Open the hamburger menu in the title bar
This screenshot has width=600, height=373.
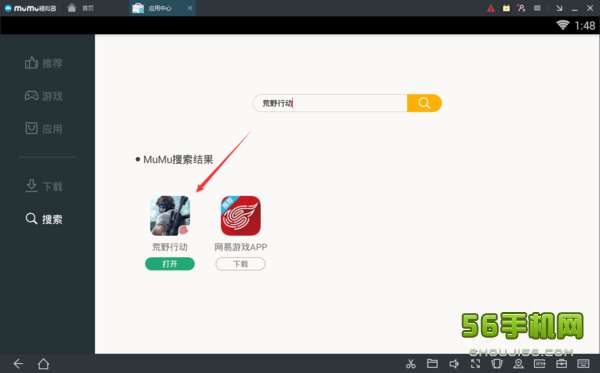pyautogui.click(x=537, y=8)
